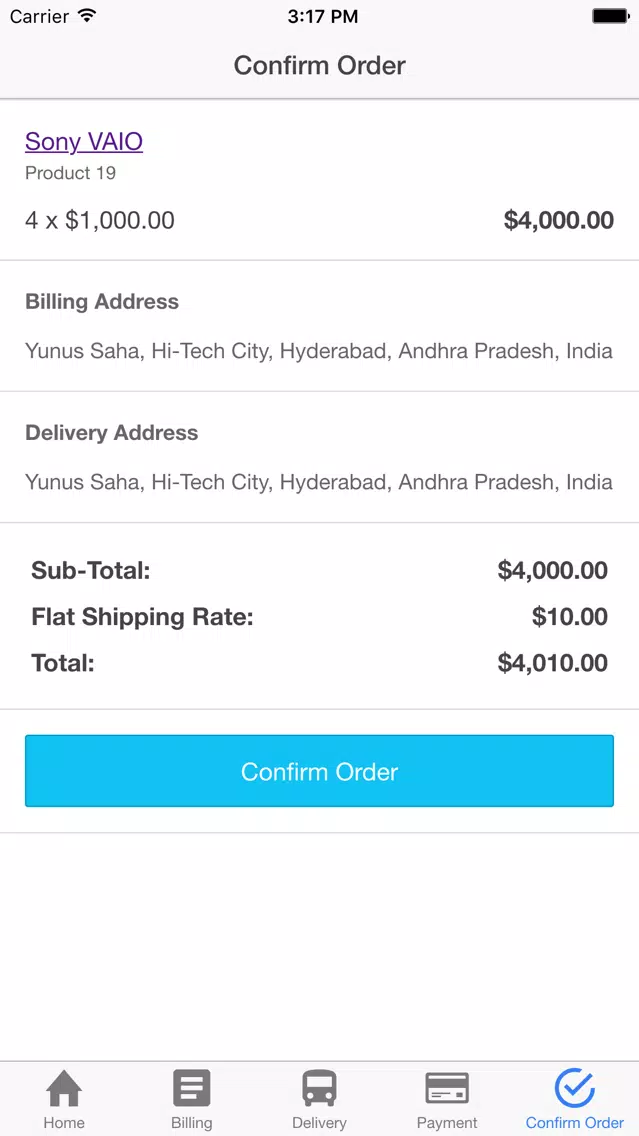This screenshot has height=1136, width=639.
Task: Tap the Confirm Order page title
Action: 320,65
